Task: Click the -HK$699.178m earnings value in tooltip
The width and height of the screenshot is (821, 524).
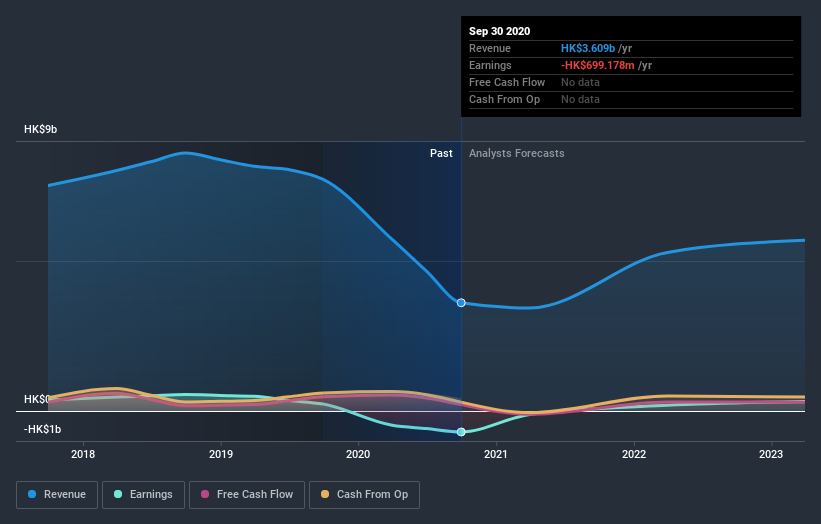Action: [597, 65]
